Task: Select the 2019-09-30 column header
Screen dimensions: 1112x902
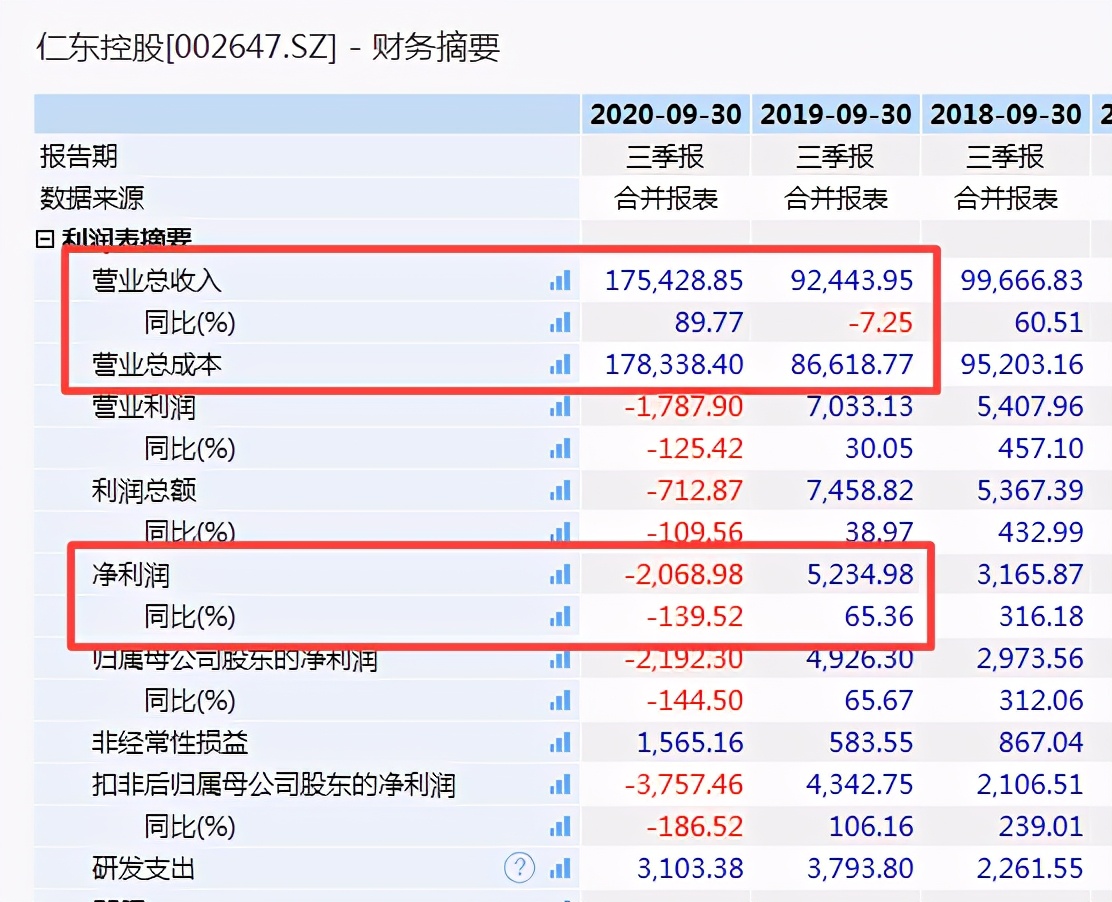Action: [836, 115]
